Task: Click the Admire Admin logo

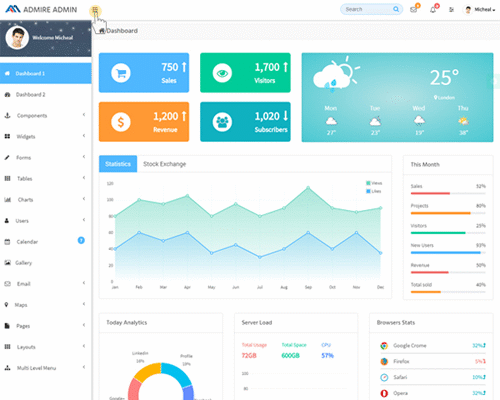Action: point(41,9)
